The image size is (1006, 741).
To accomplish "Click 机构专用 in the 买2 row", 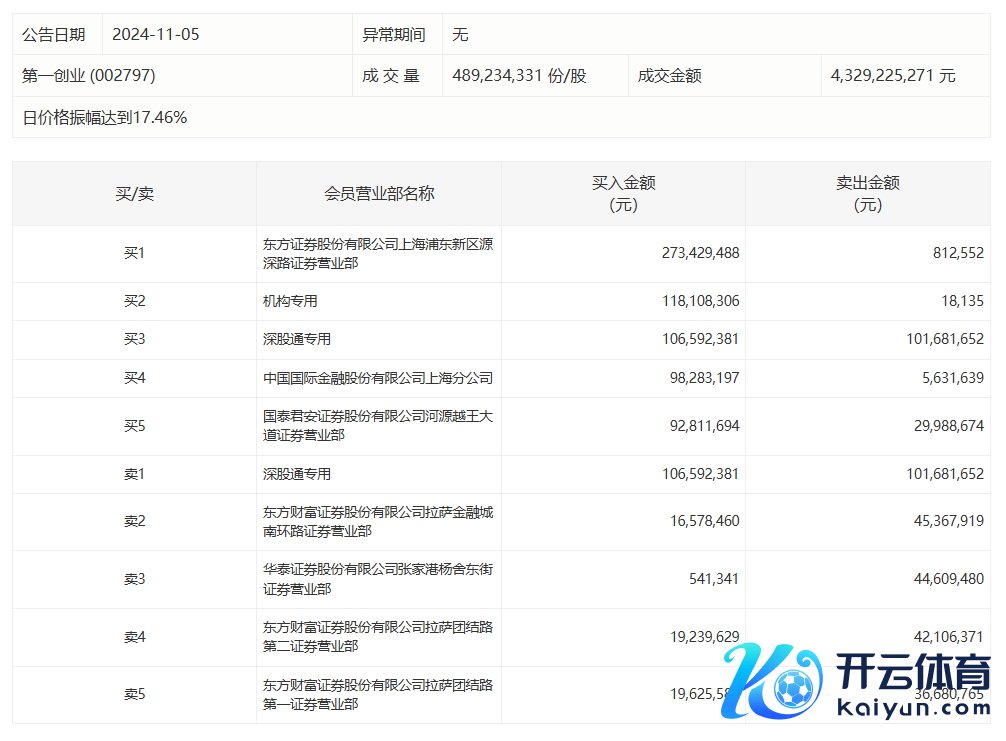I will click(x=291, y=301).
